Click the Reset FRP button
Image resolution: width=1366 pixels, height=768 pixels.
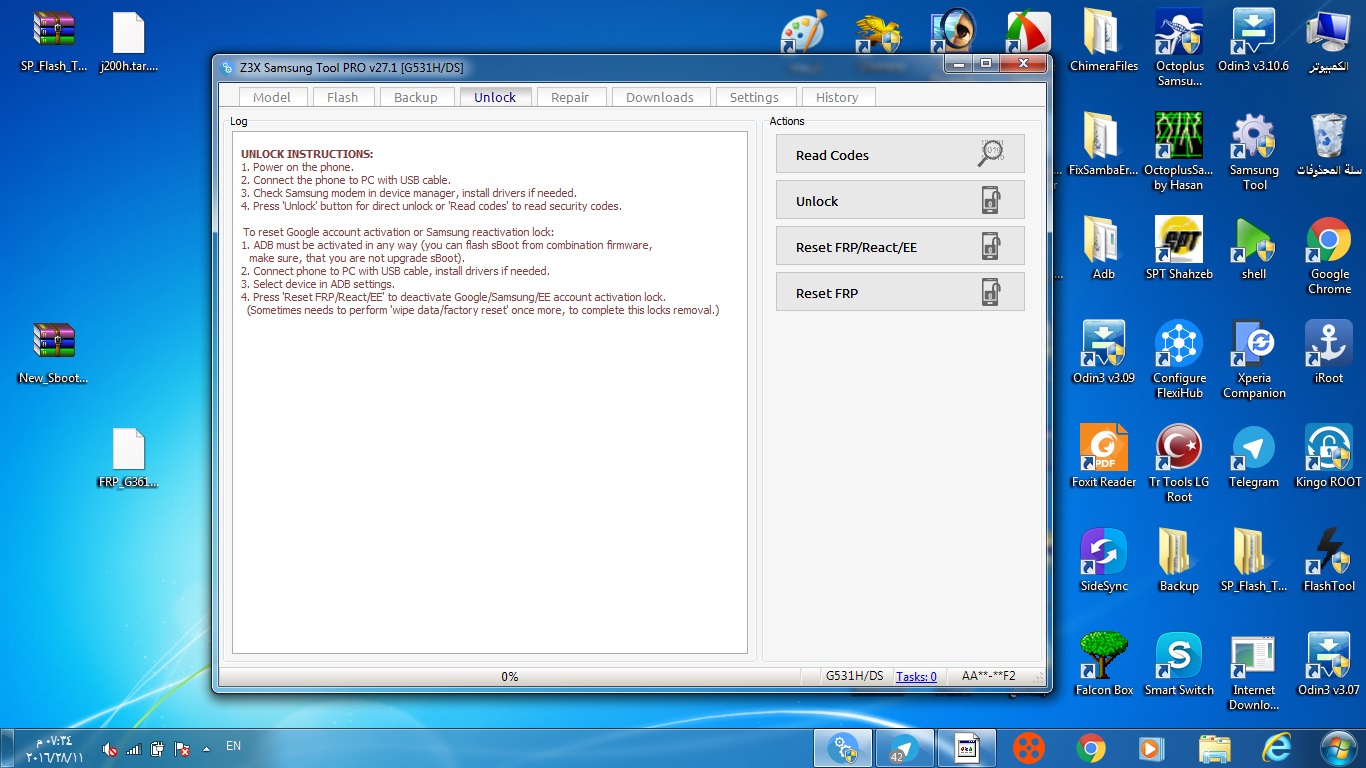(900, 292)
